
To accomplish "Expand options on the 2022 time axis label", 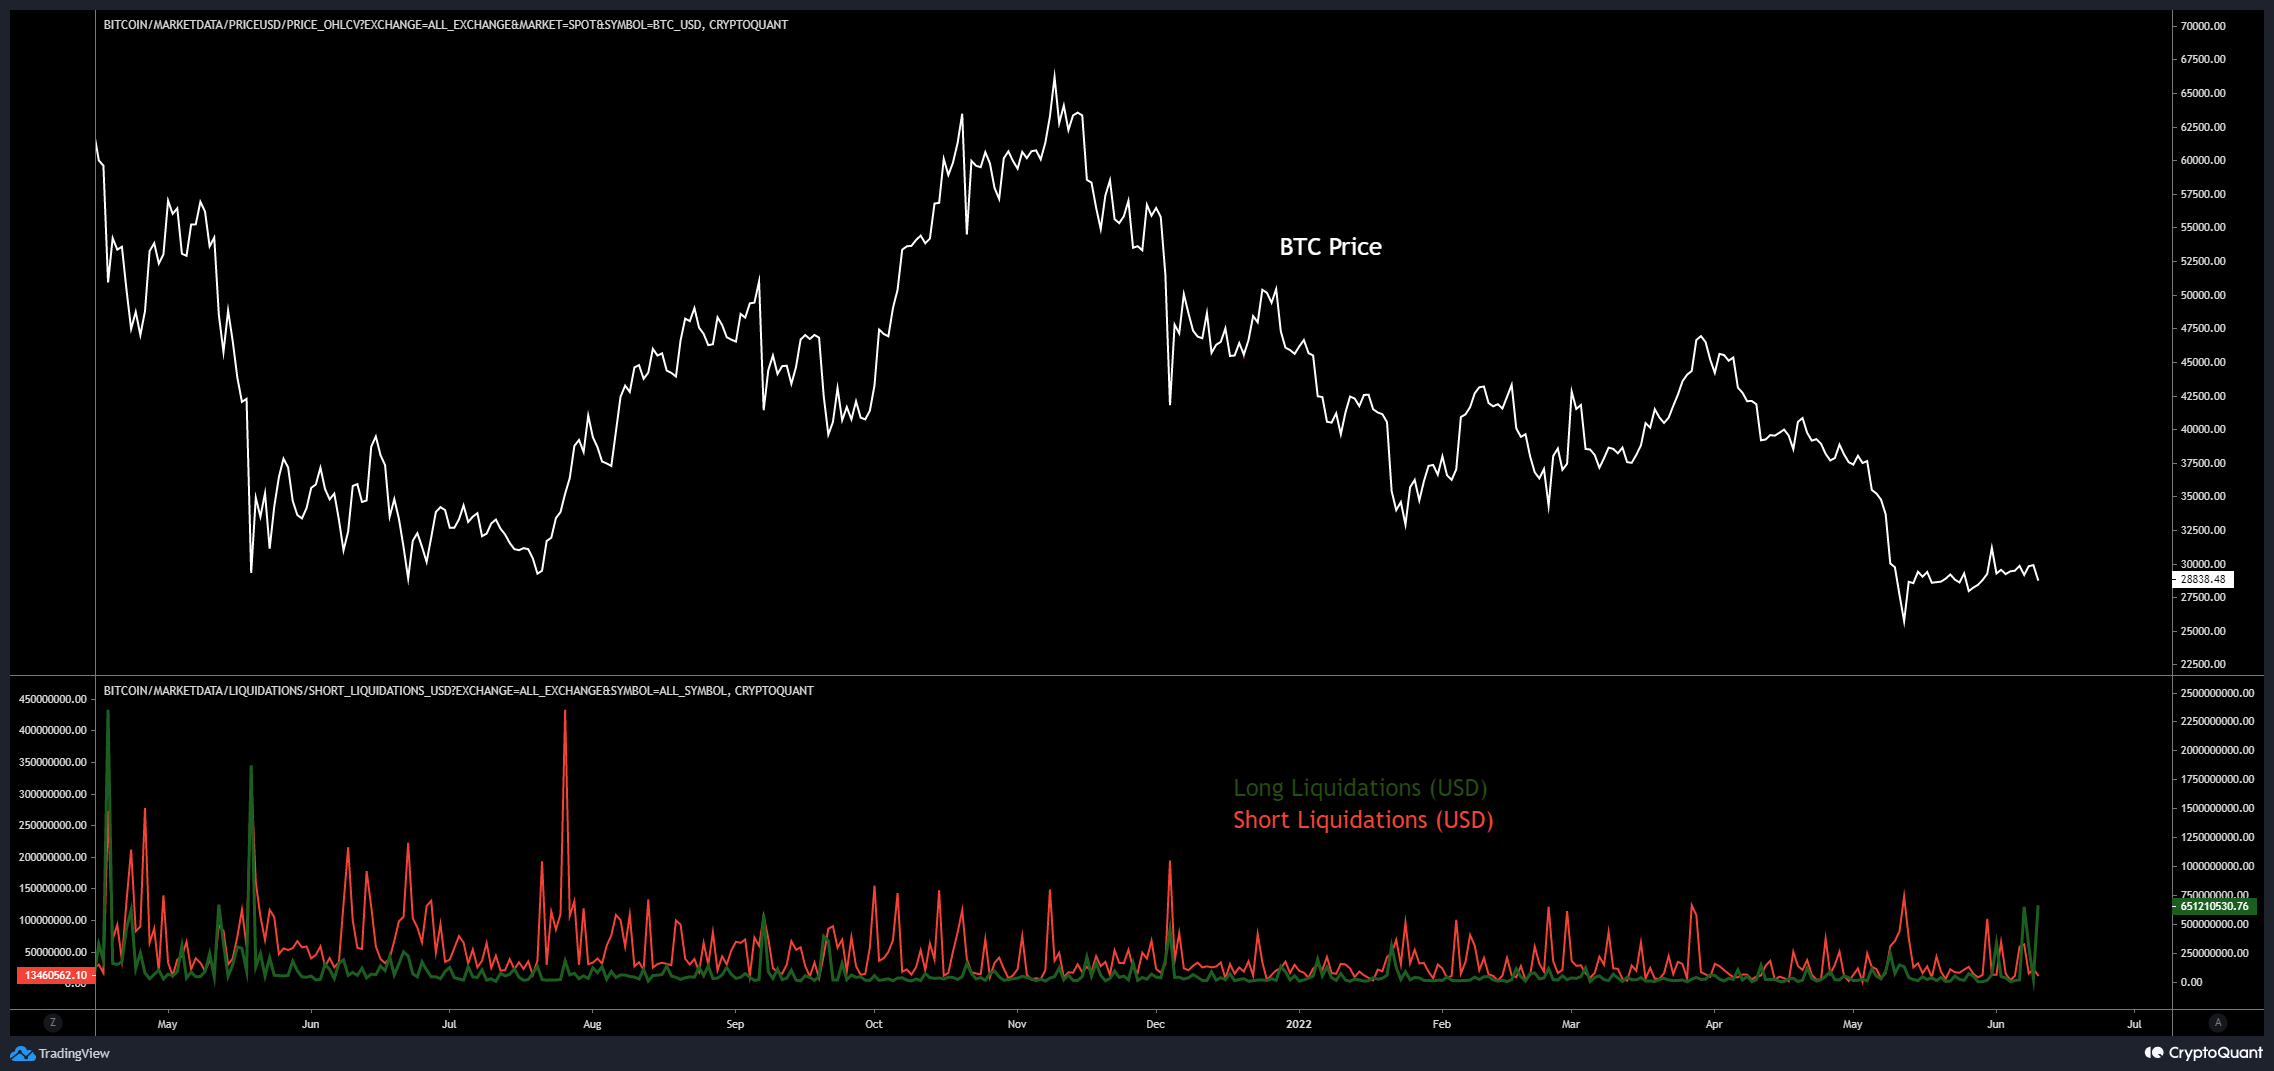I will point(1299,1024).
